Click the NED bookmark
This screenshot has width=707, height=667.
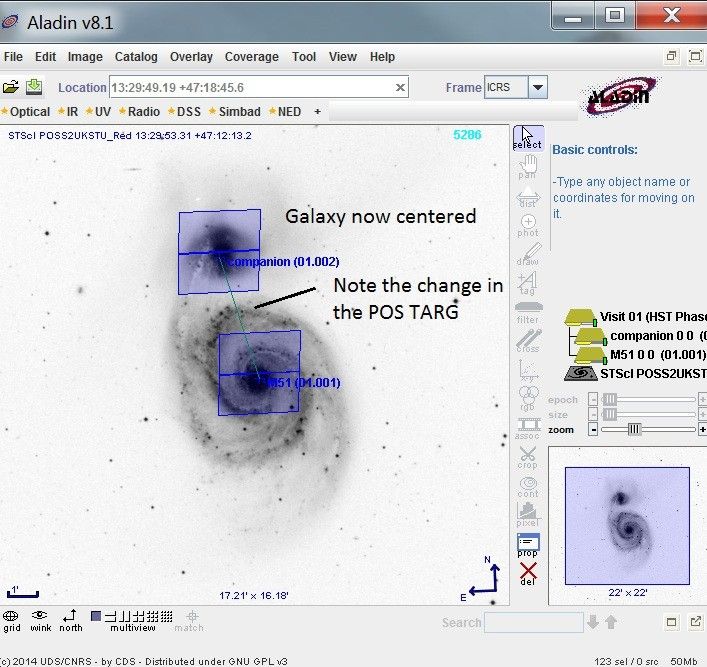[x=285, y=111]
